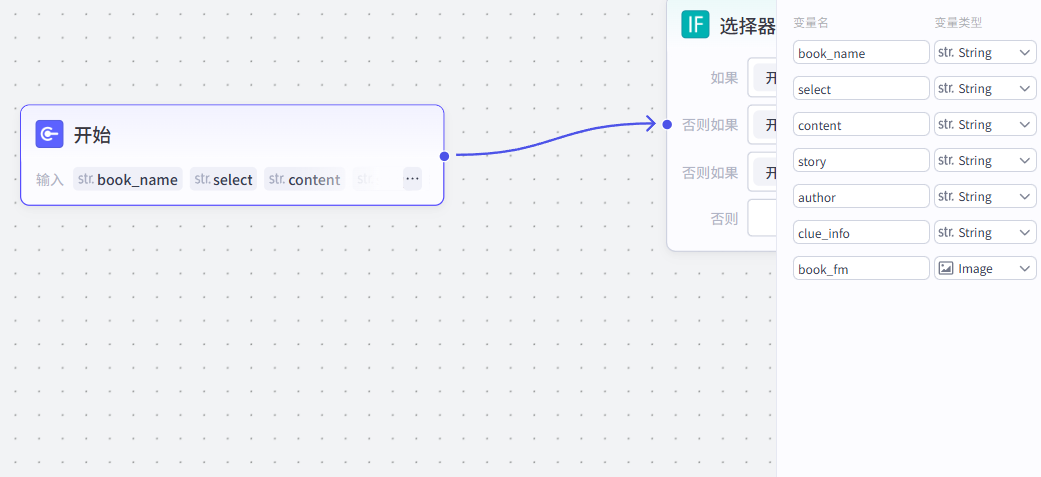Change the story variable type dropdown

click(985, 160)
